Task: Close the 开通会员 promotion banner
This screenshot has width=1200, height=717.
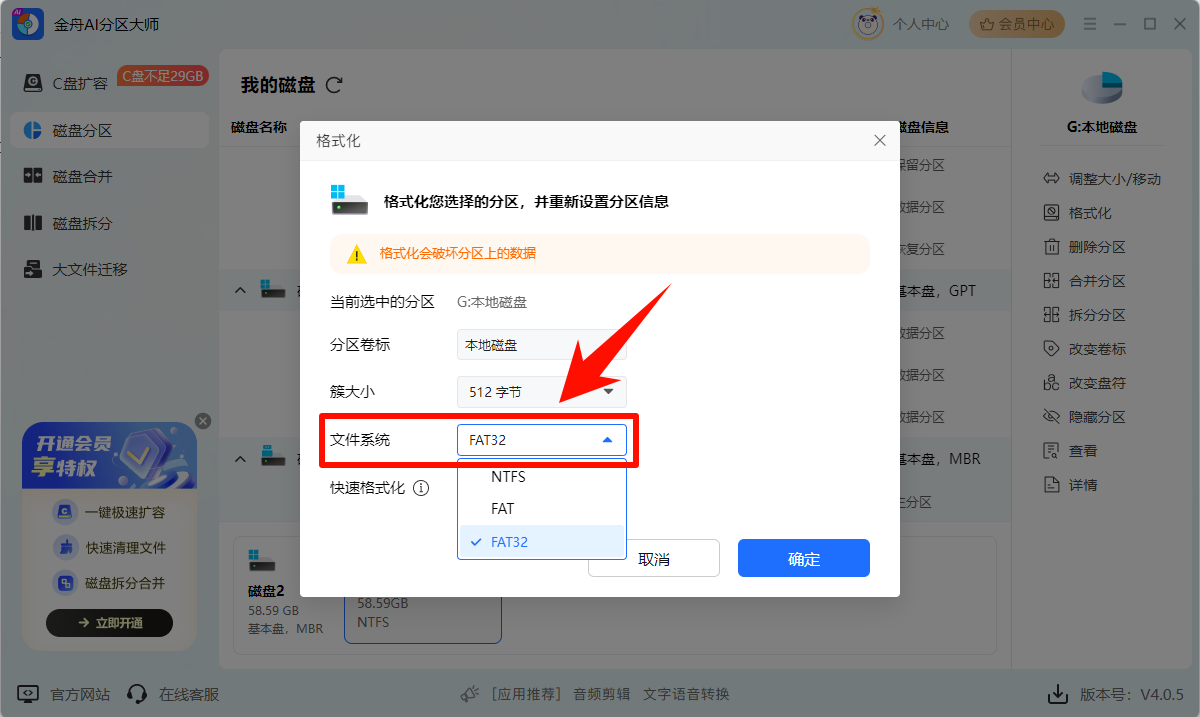Action: tap(203, 421)
